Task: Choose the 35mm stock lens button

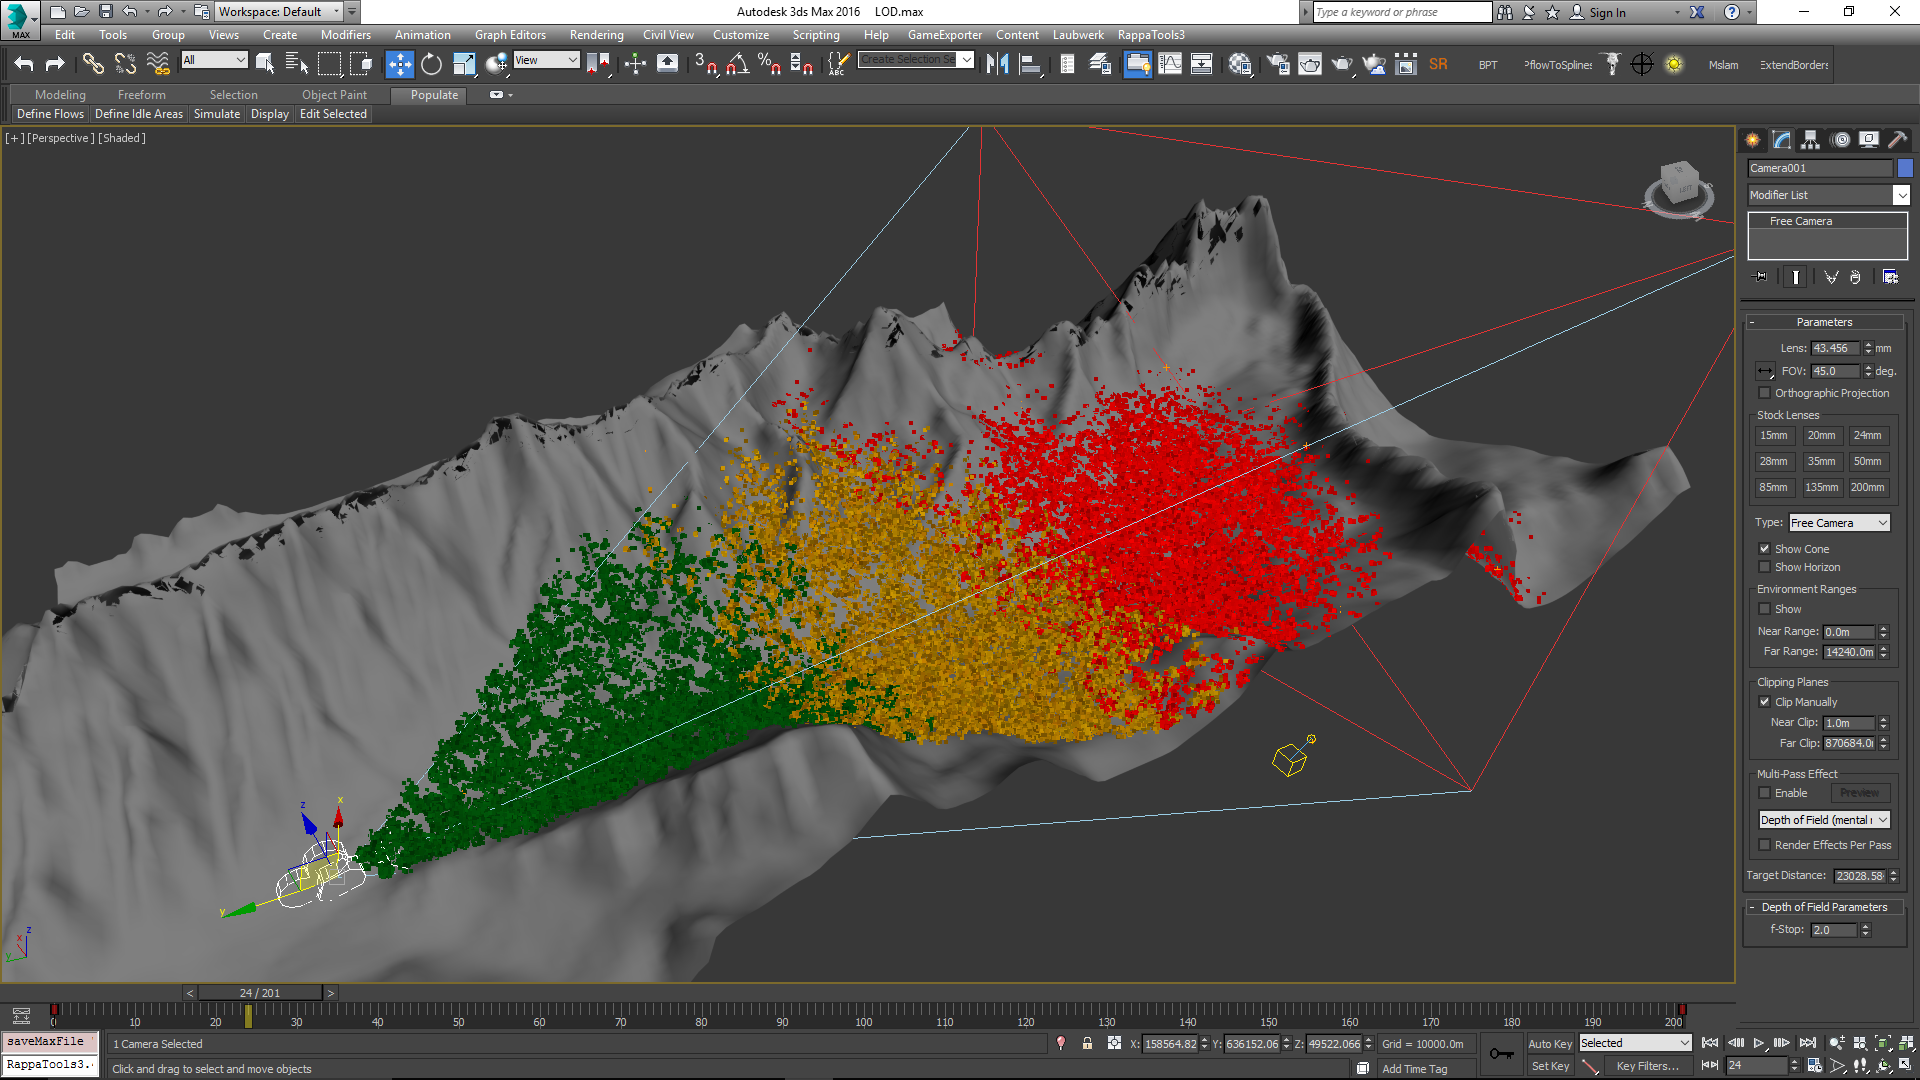Action: pos(1821,462)
